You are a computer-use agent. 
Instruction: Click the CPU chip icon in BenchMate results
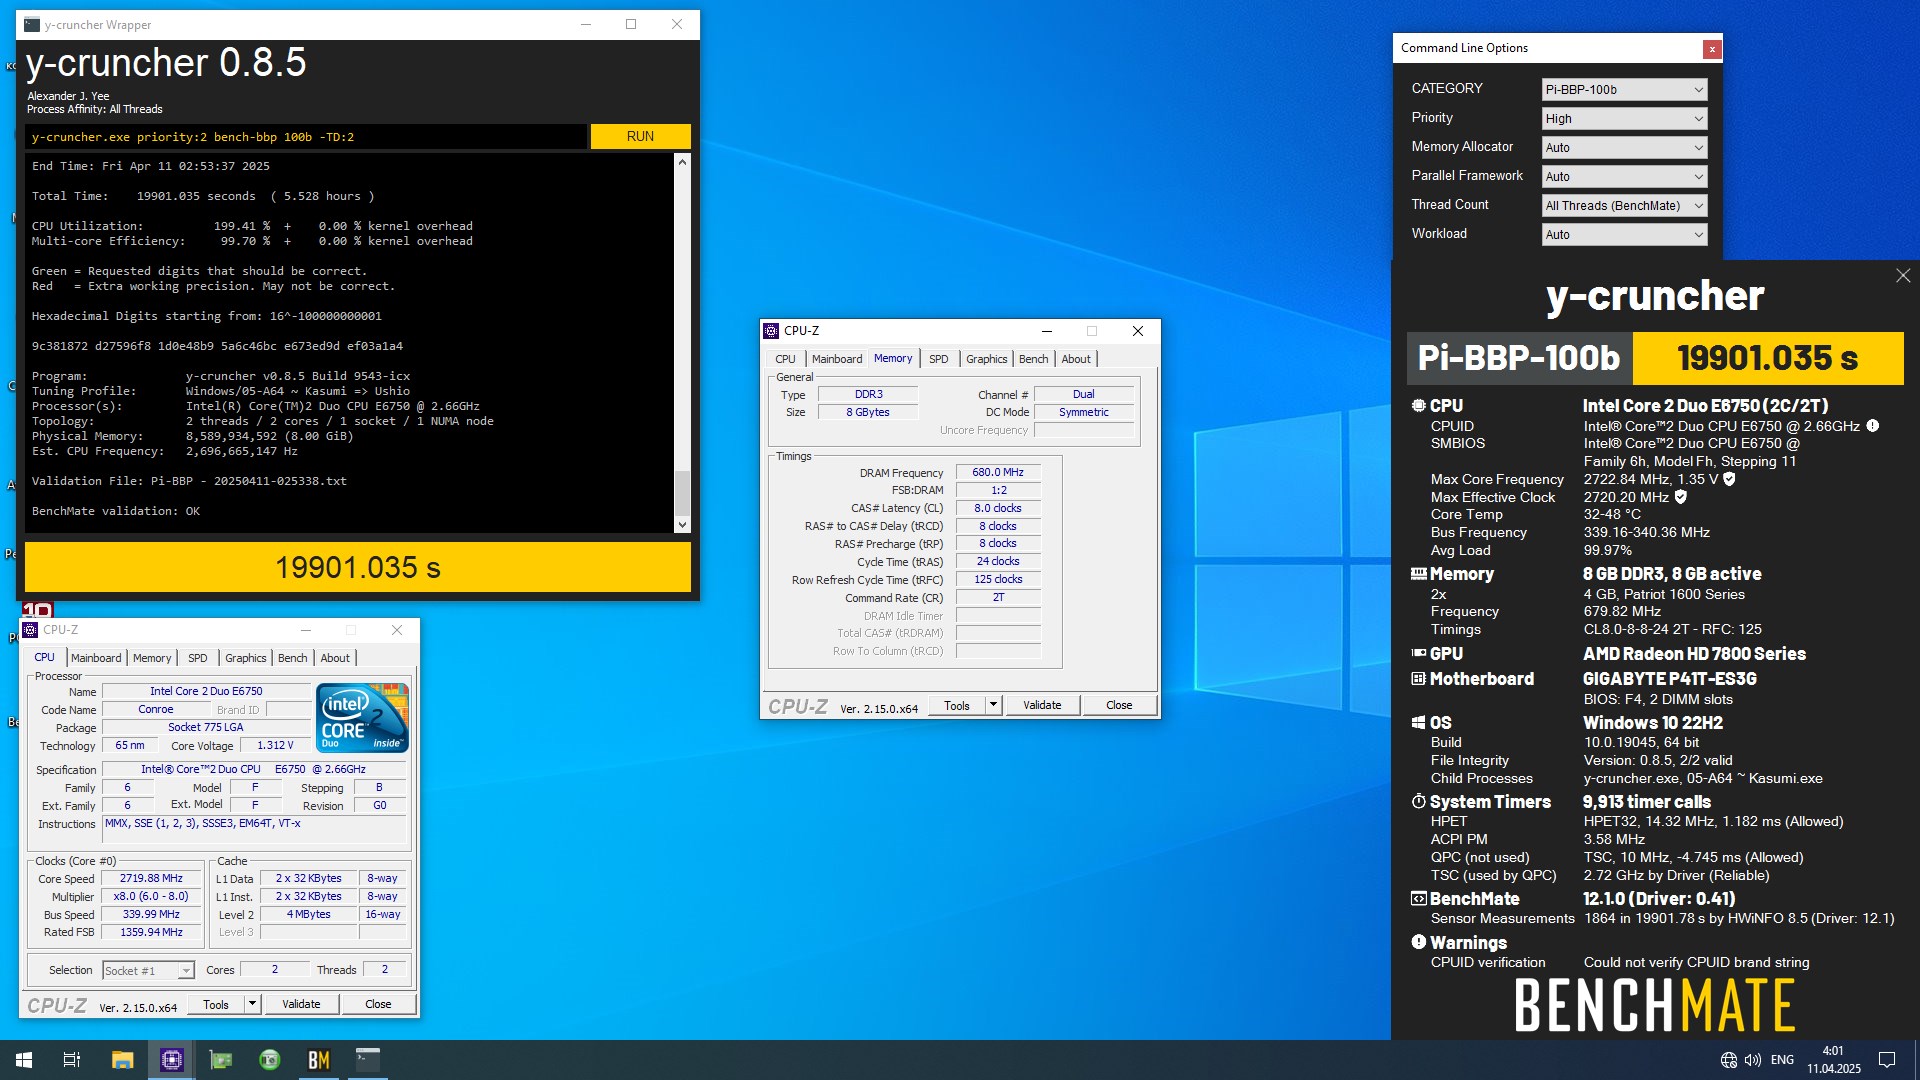(1418, 406)
